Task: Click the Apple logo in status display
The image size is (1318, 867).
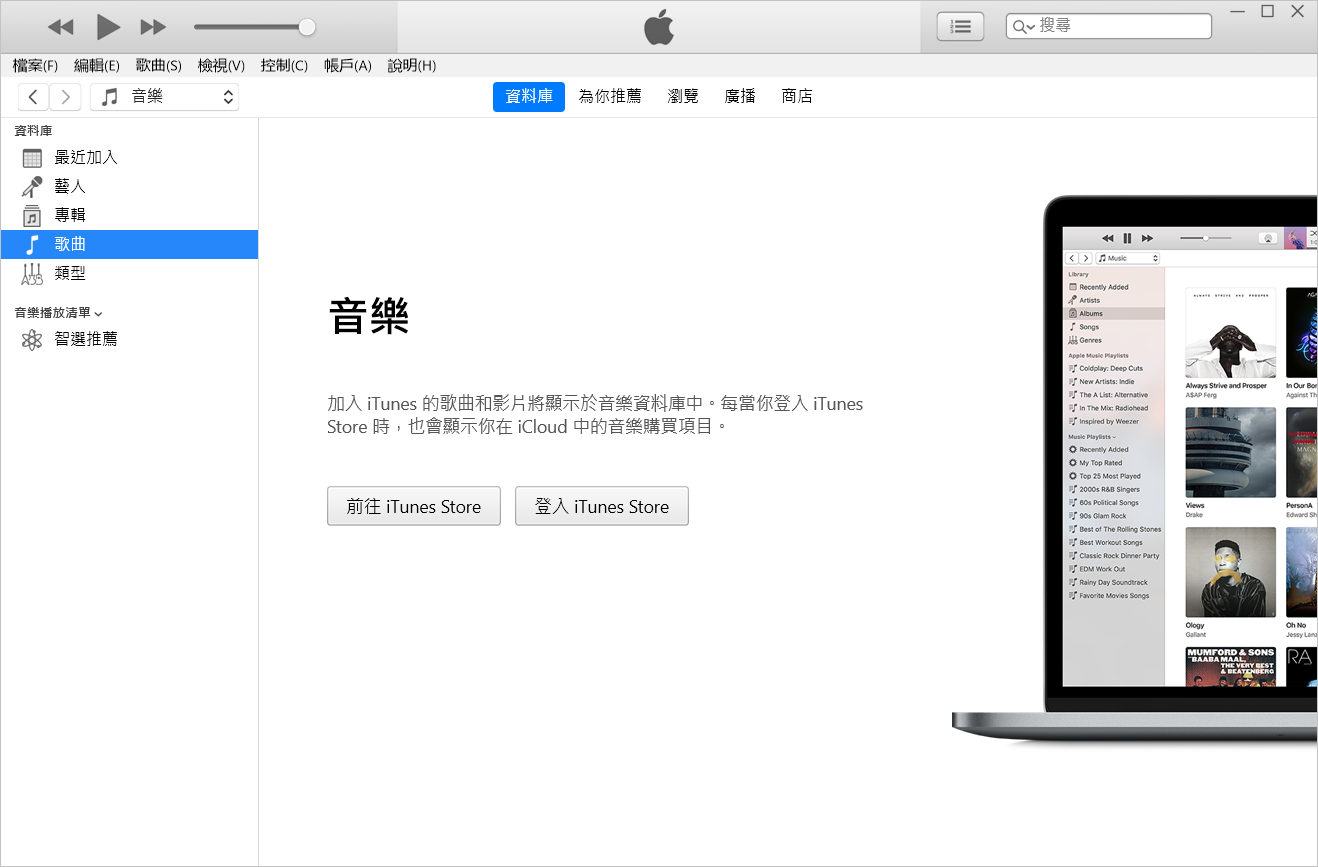Action: click(659, 27)
